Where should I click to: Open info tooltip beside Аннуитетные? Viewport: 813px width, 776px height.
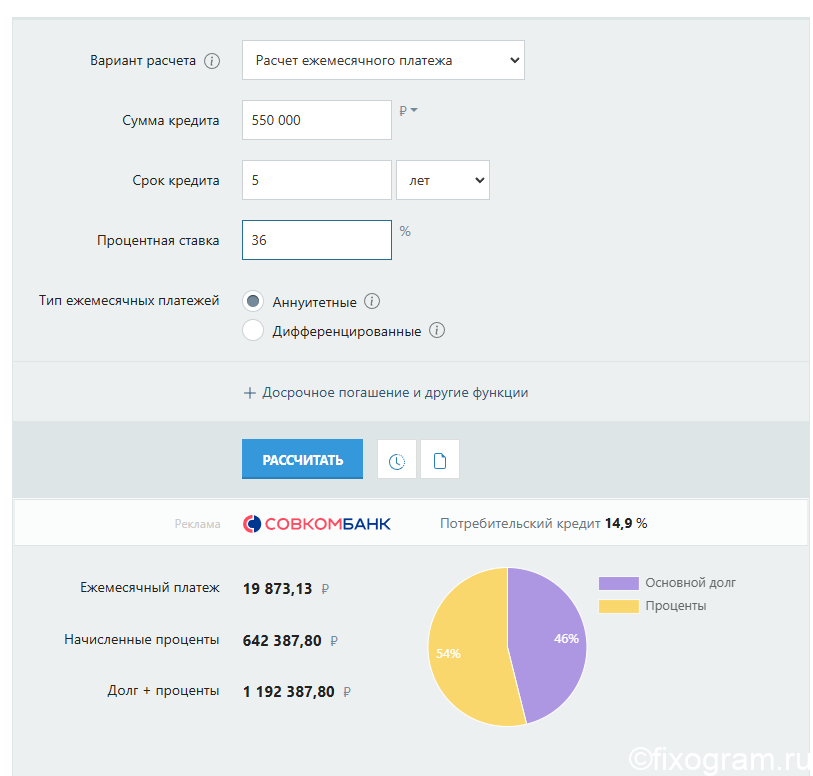click(x=372, y=301)
